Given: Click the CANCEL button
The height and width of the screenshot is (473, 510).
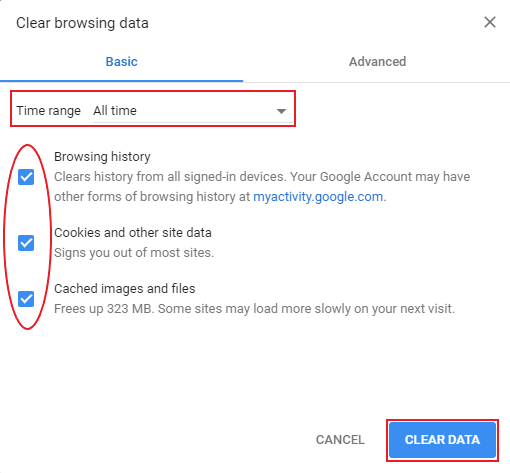Looking at the screenshot, I should [340, 440].
